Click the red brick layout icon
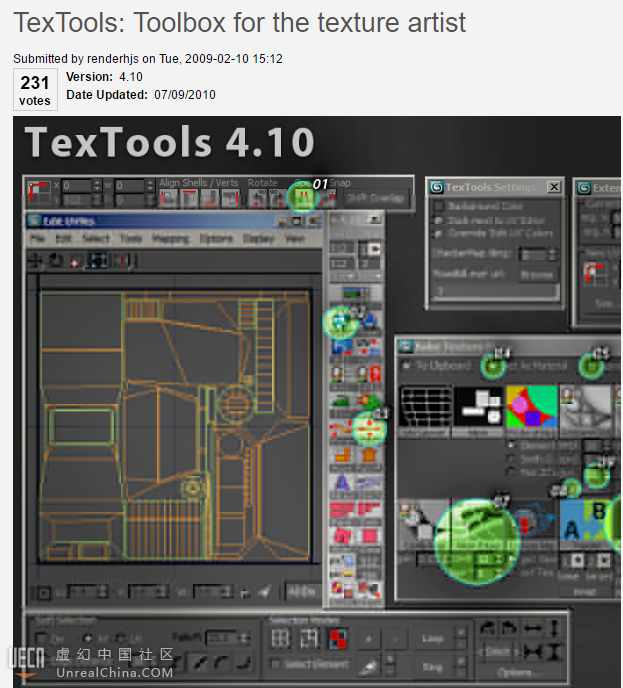 coord(341,509)
